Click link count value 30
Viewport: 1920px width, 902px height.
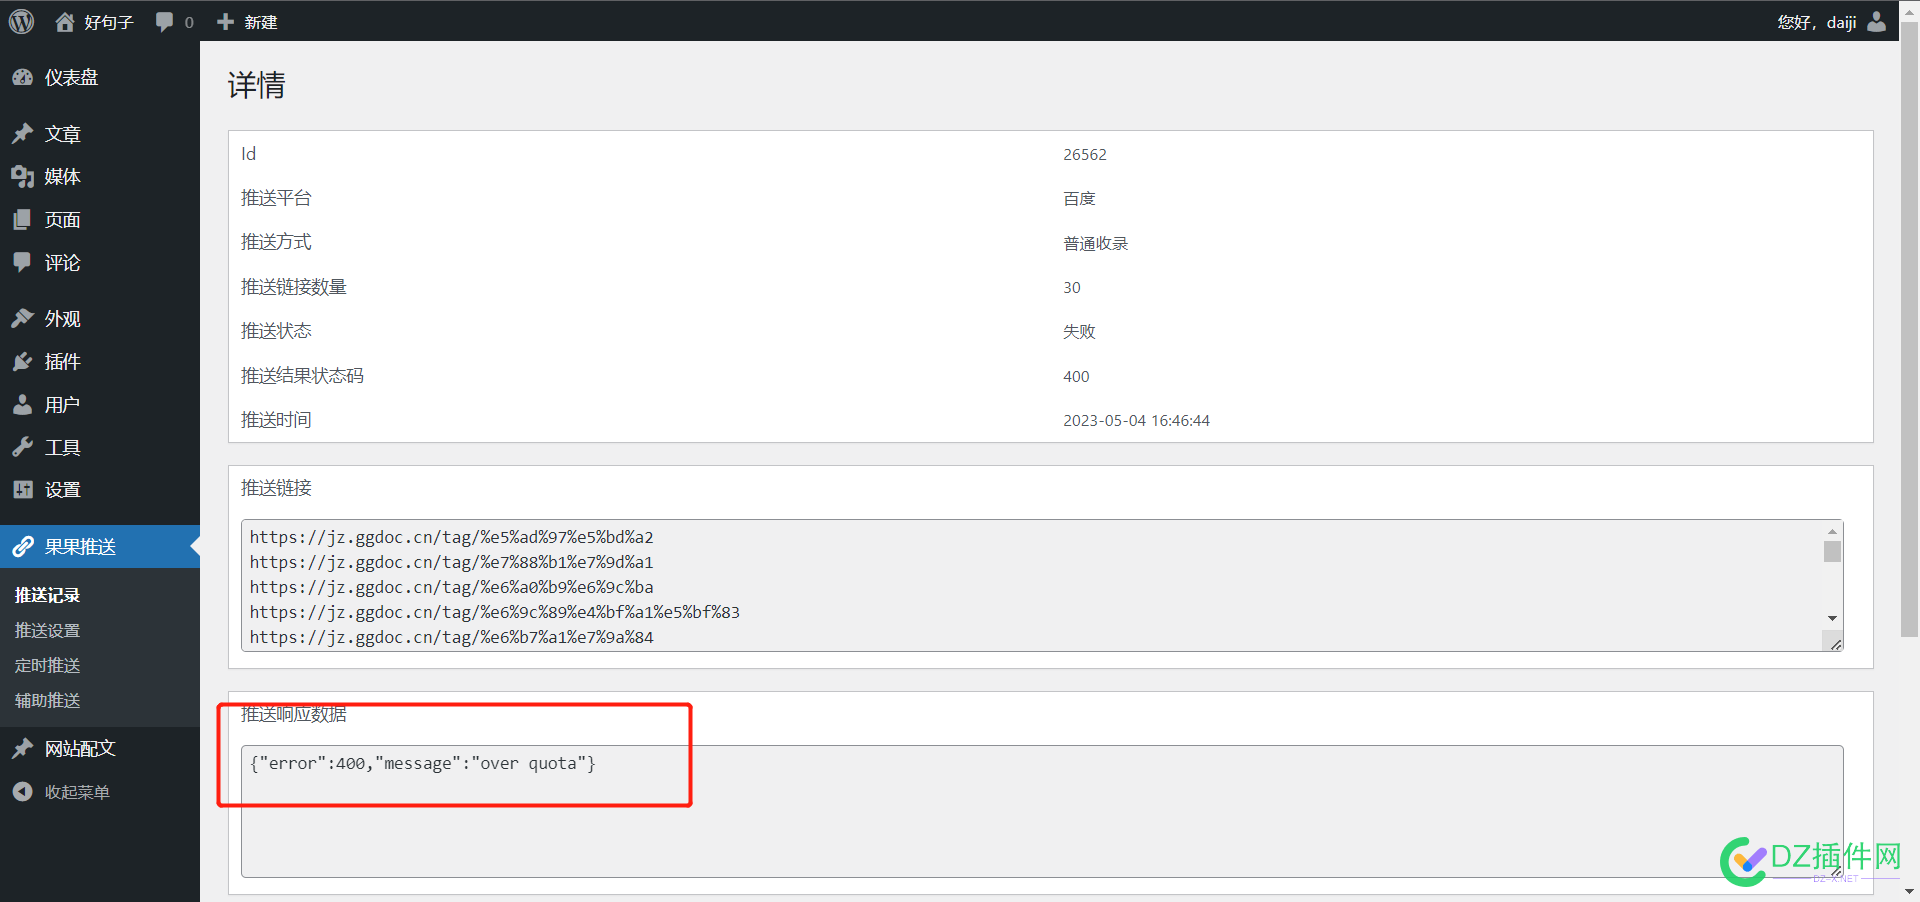pos(1071,287)
